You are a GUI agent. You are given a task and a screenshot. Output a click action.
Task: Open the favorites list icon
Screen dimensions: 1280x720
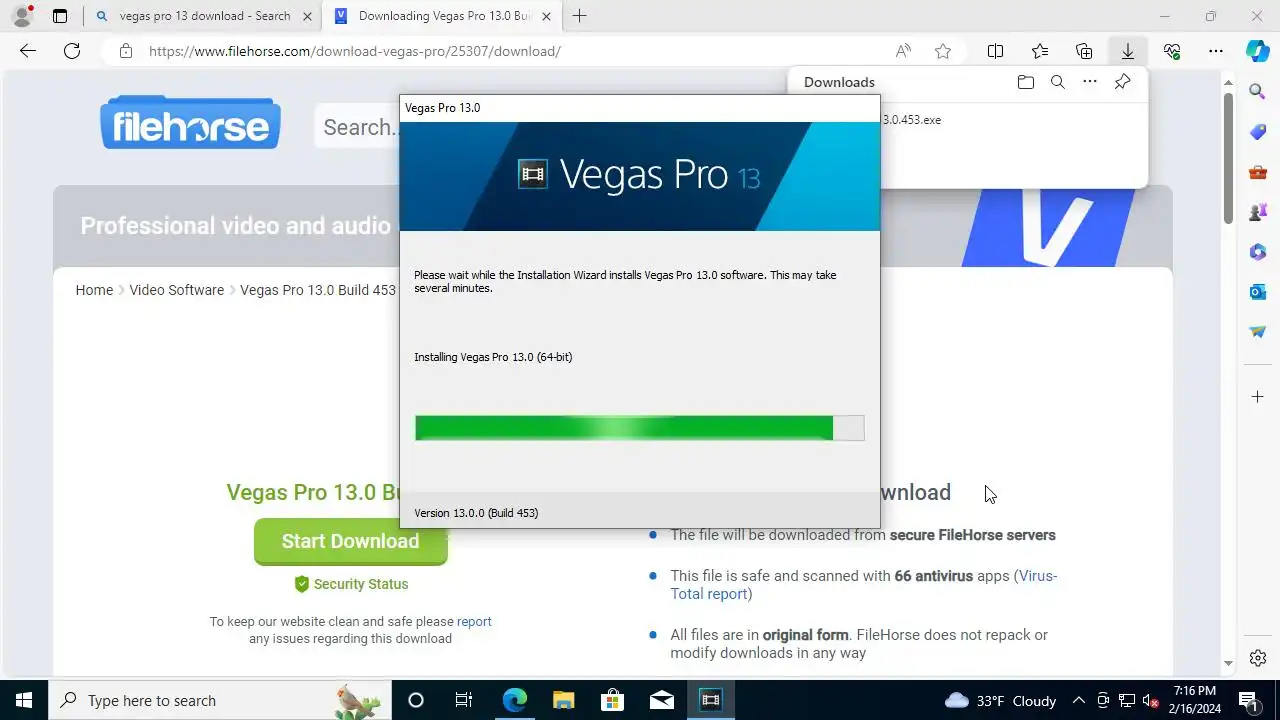pyautogui.click(x=1040, y=51)
